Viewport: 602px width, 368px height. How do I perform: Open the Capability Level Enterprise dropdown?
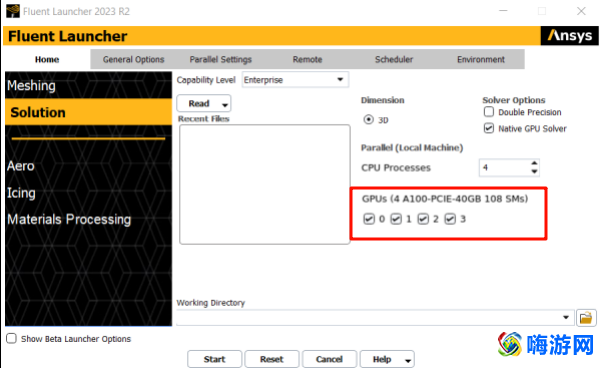click(x=295, y=80)
